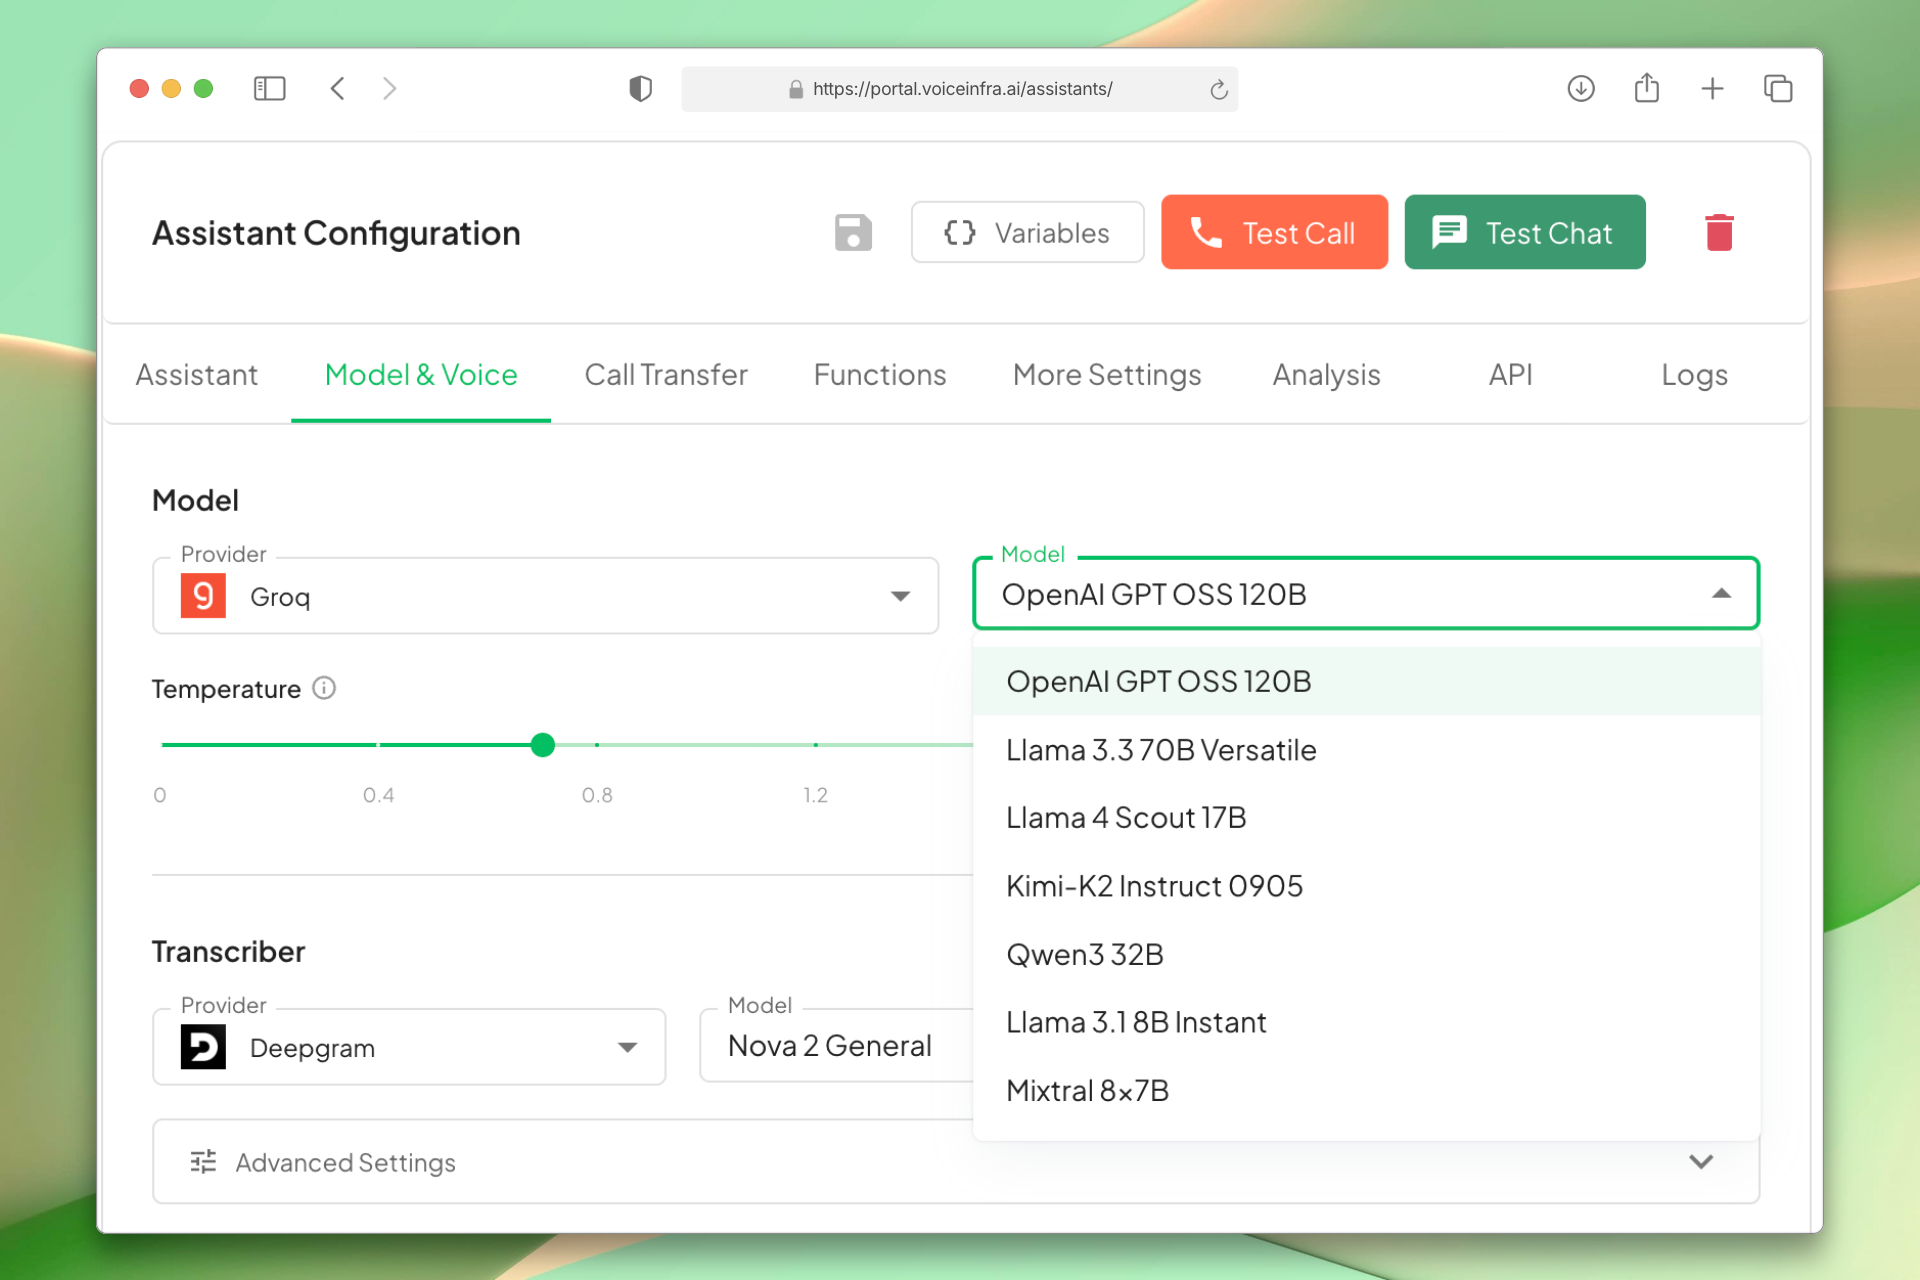
Task: Switch to the Analysis tab
Action: 1326,375
